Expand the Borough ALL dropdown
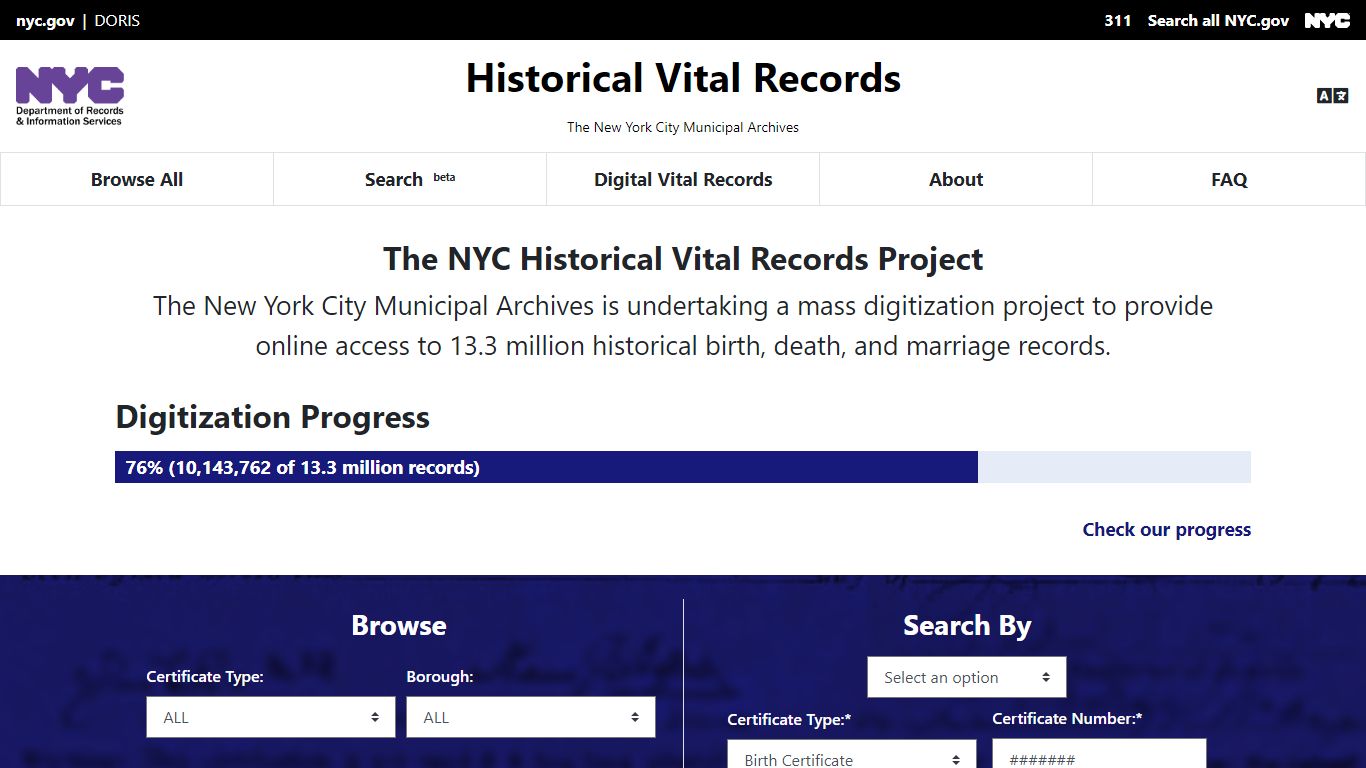This screenshot has height=768, width=1366. (531, 717)
